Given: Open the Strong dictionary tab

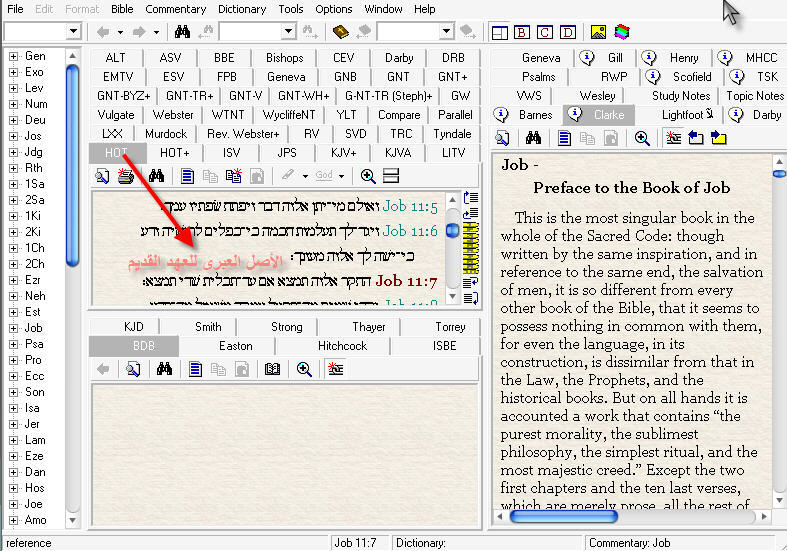Looking at the screenshot, I should [287, 327].
